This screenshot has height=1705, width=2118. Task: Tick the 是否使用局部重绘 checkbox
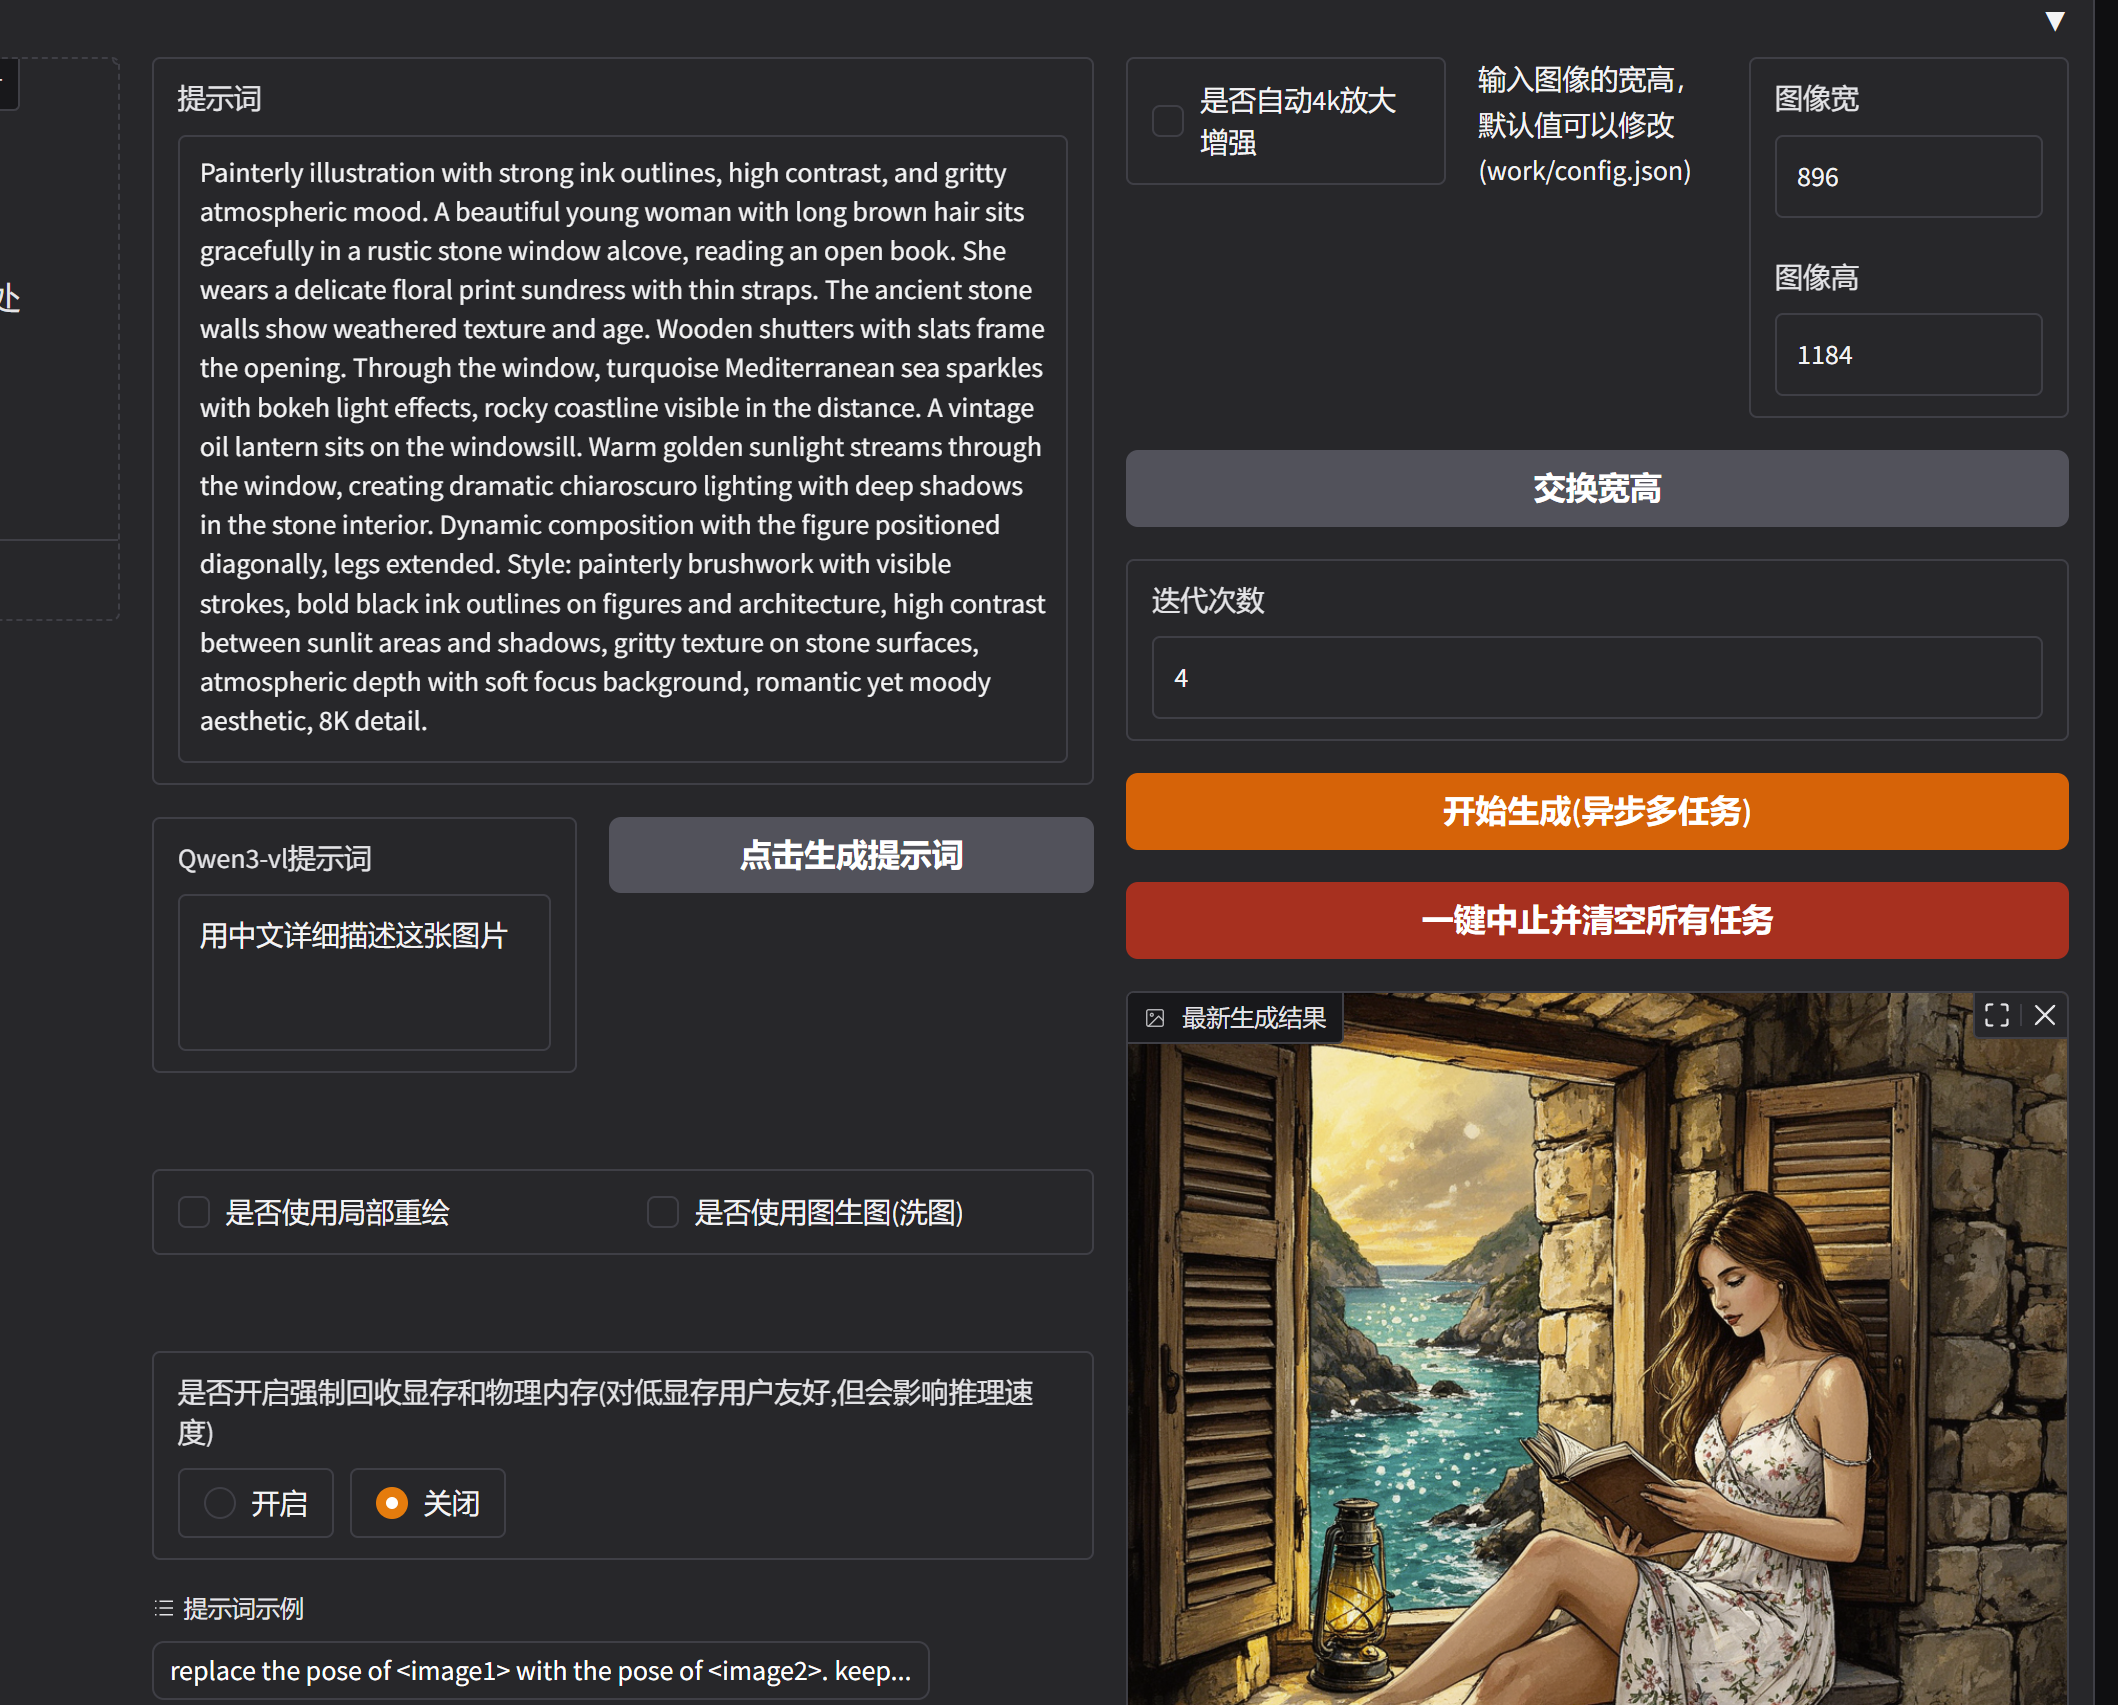tap(193, 1212)
